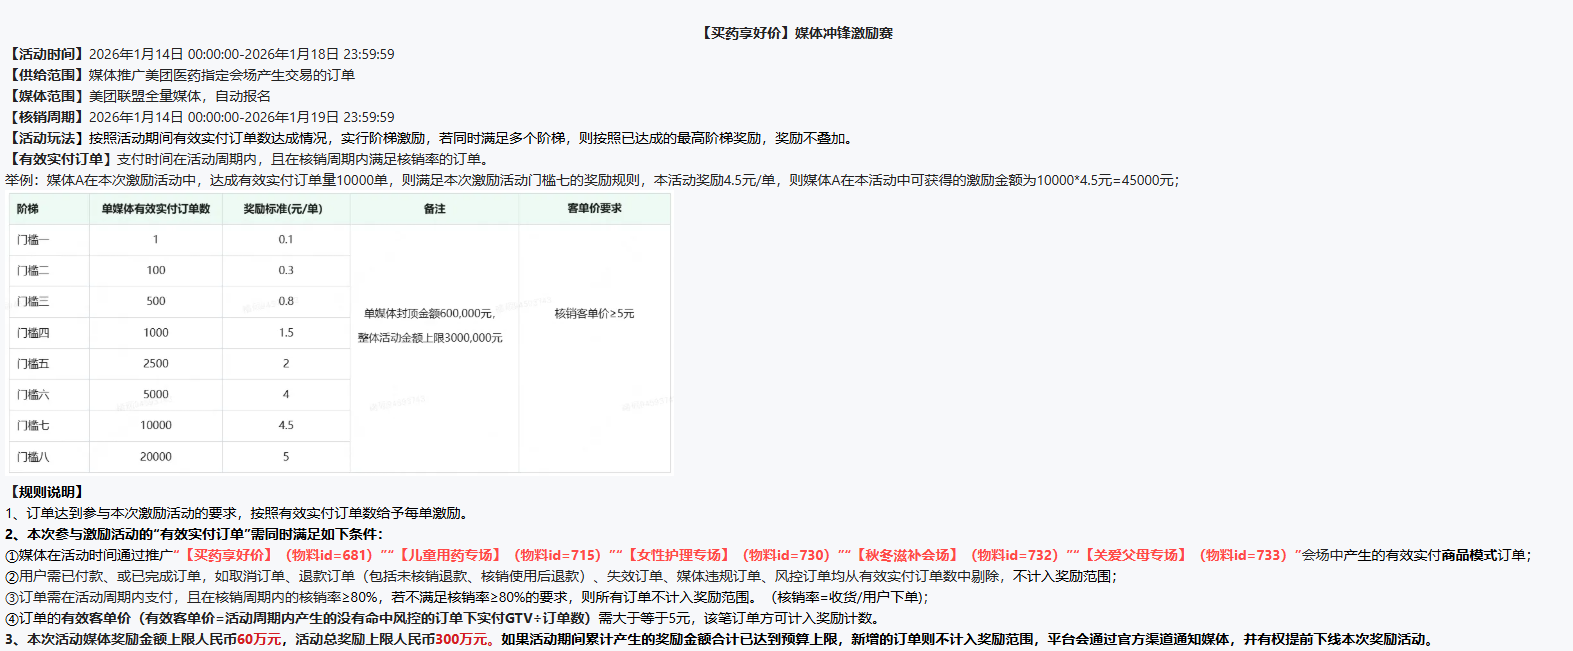This screenshot has width=1573, height=651.
Task: Click the 奖励标准(元/单) column header
Action: tap(283, 209)
